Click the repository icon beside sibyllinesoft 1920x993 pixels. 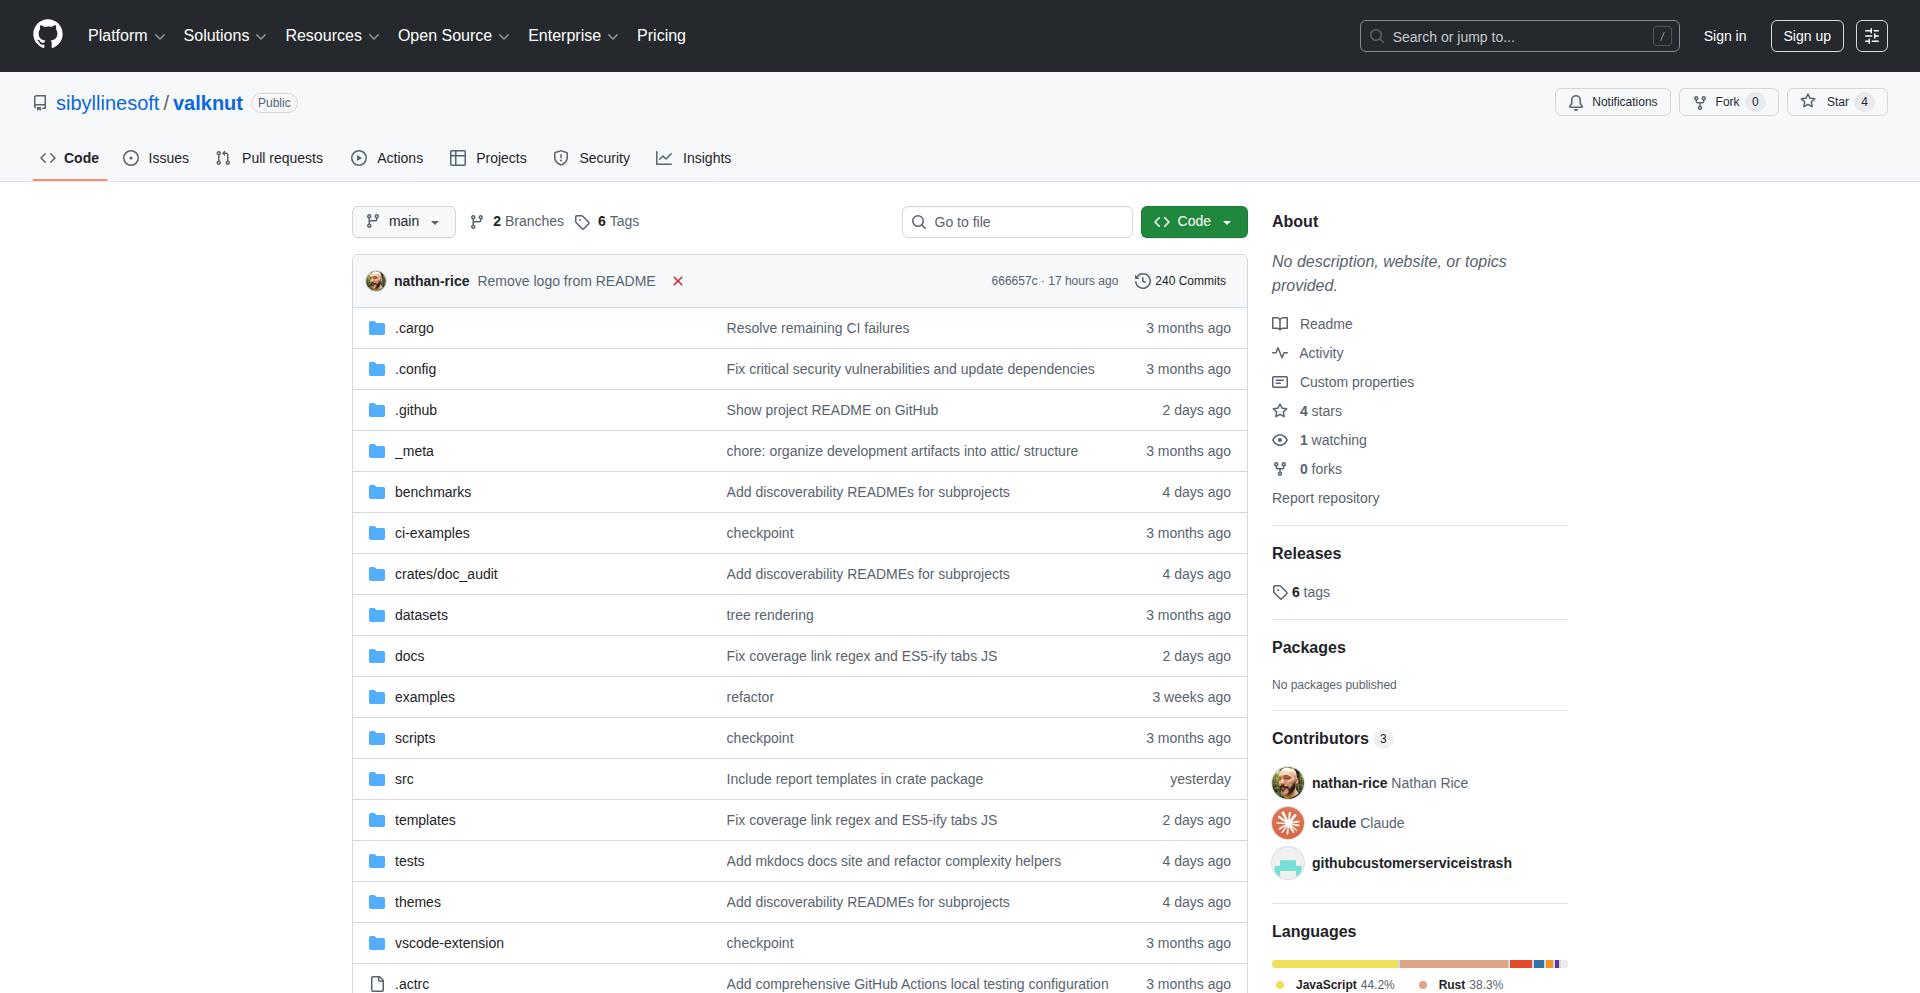pyautogui.click(x=40, y=103)
